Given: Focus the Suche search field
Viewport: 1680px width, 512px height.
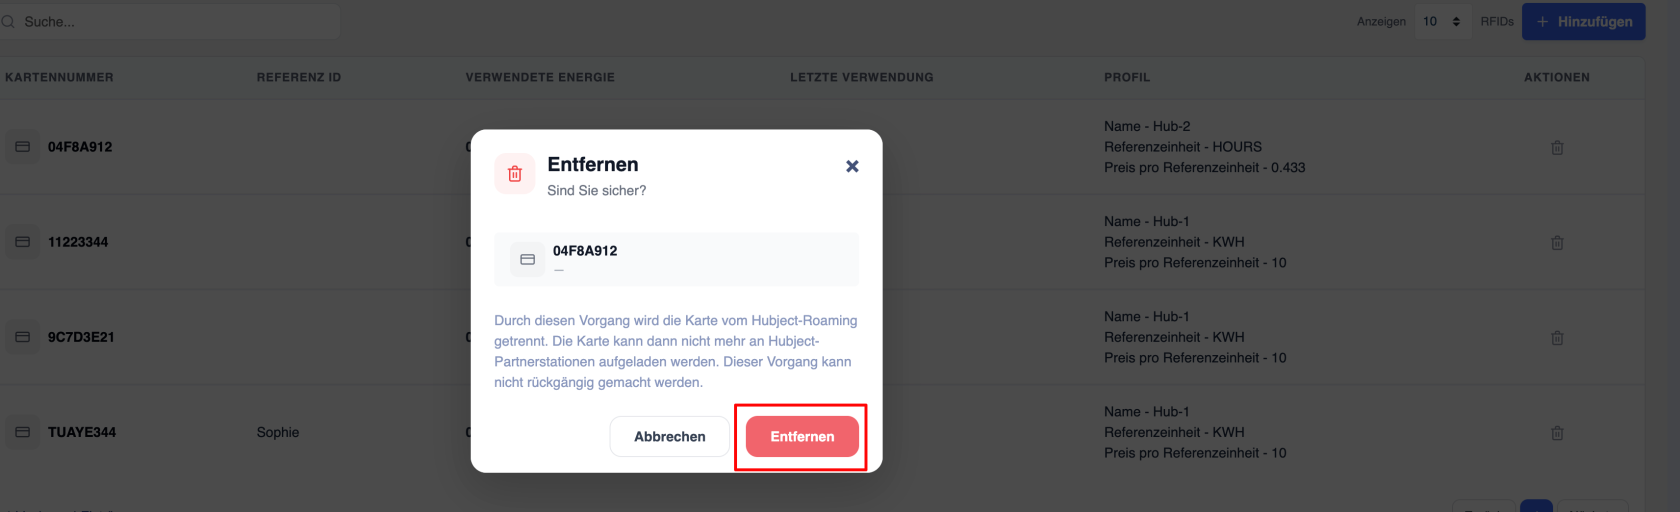Looking at the screenshot, I should (x=170, y=21).
